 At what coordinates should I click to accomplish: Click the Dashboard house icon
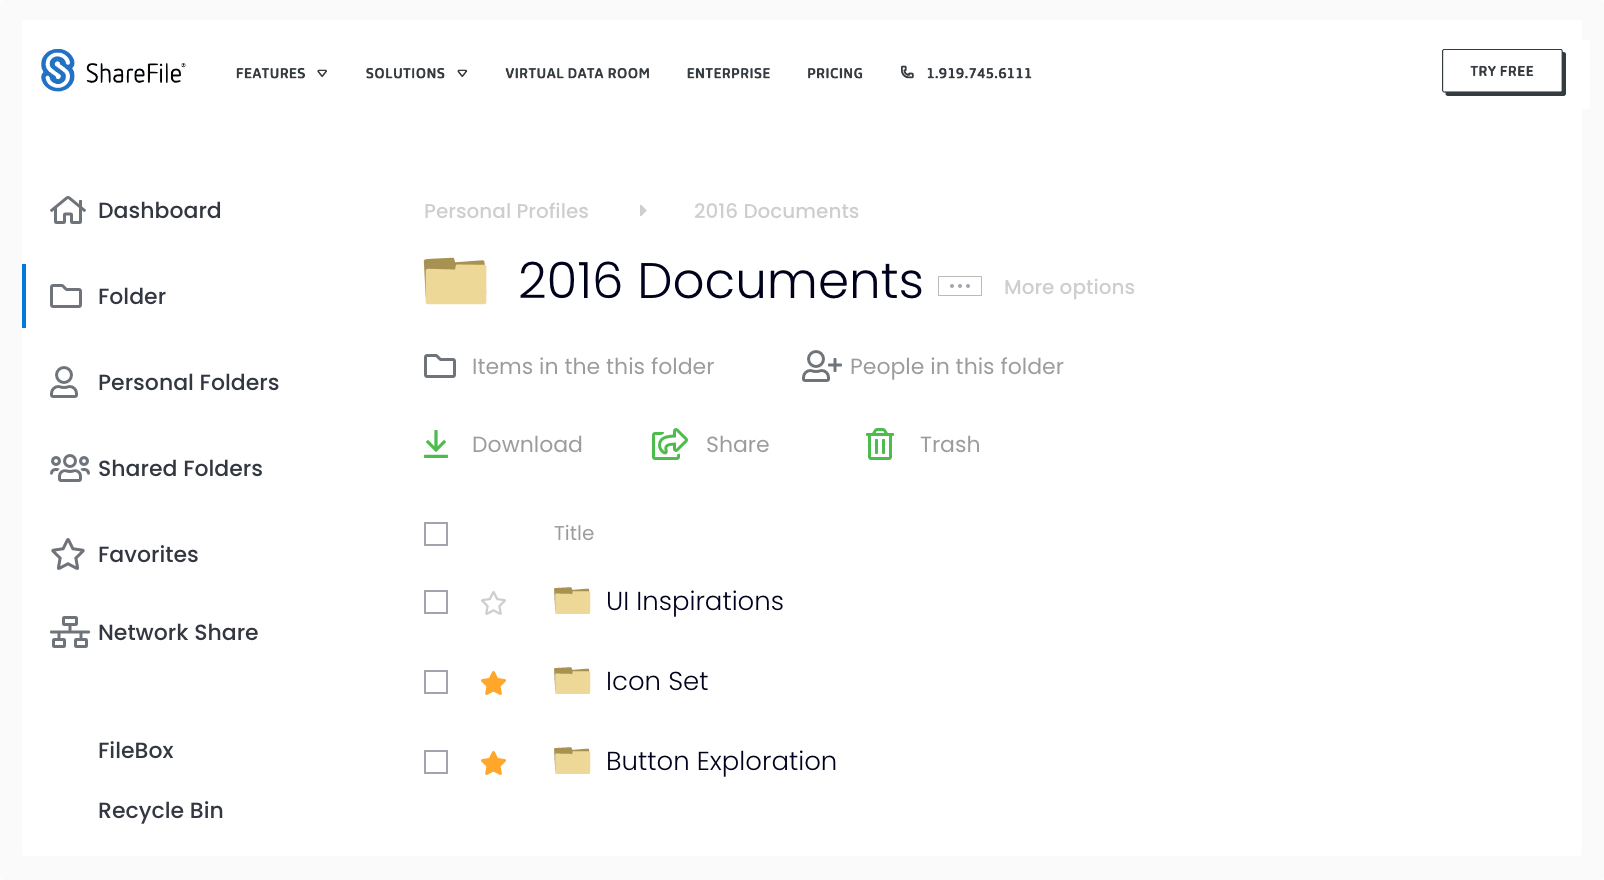click(x=67, y=210)
